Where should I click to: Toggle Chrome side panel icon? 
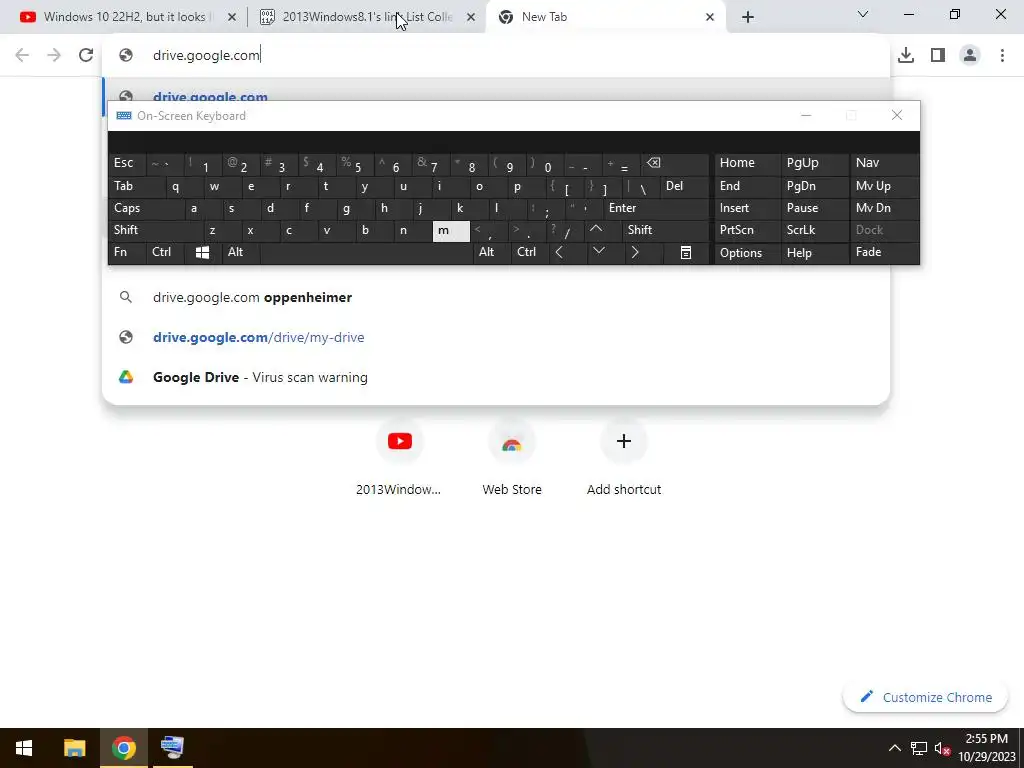(x=938, y=56)
